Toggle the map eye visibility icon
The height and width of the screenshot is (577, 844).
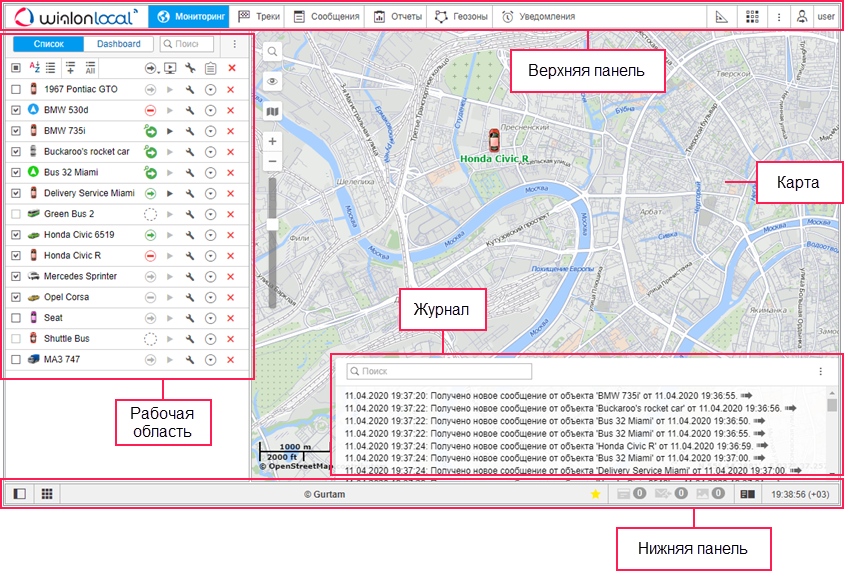[272, 81]
